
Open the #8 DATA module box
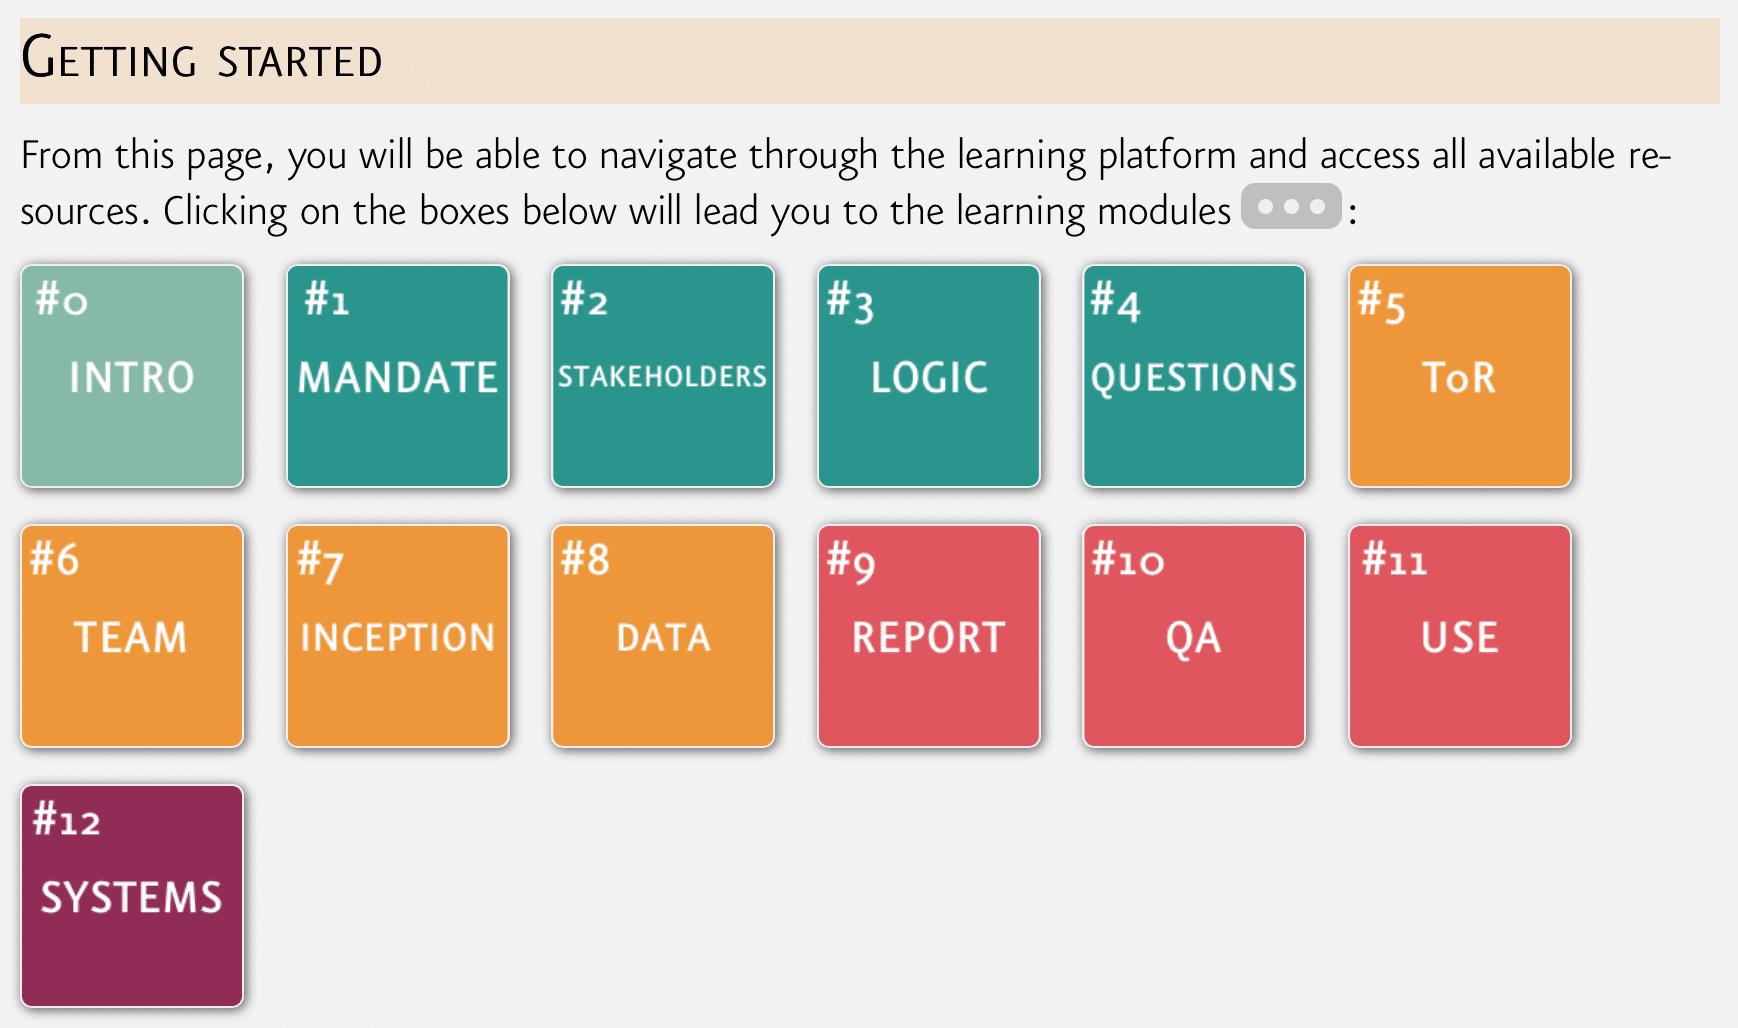tap(663, 637)
